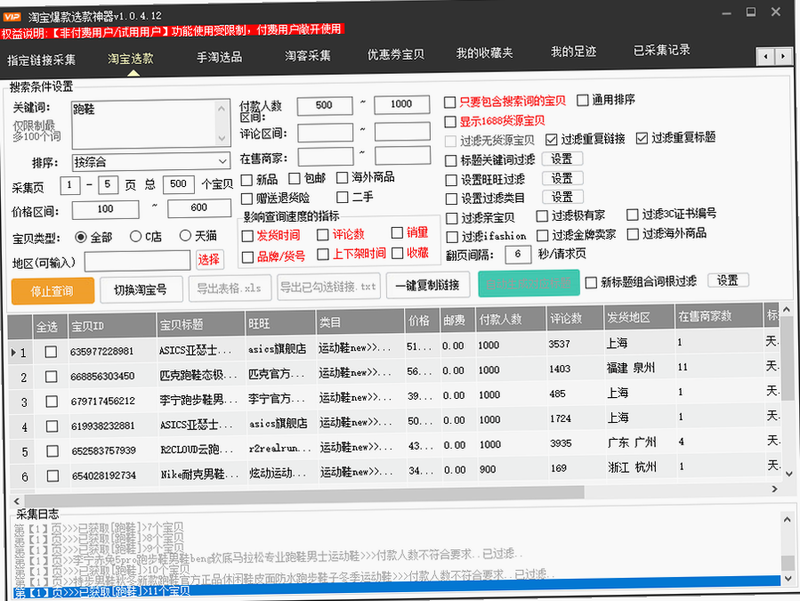
Task: Check 新标题组合词根过滤 option
Action: click(x=591, y=283)
